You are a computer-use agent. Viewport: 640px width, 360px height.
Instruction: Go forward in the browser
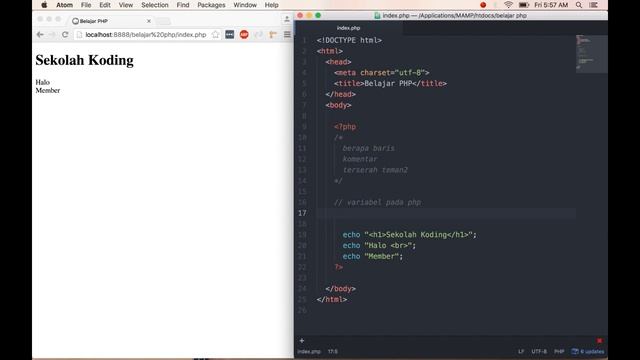[x=52, y=35]
